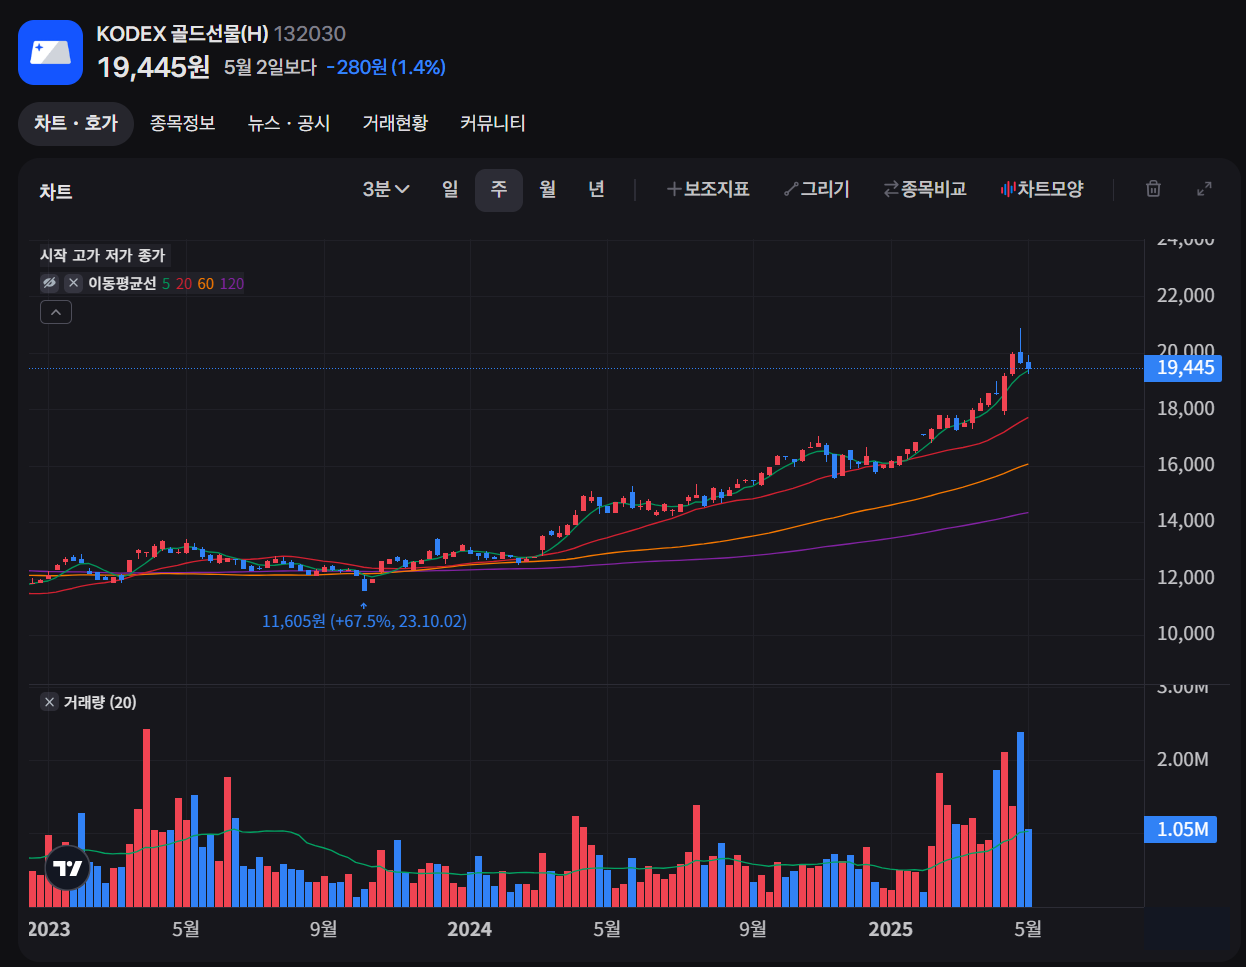
Task: Open the 종목정보 tab
Action: pos(183,123)
